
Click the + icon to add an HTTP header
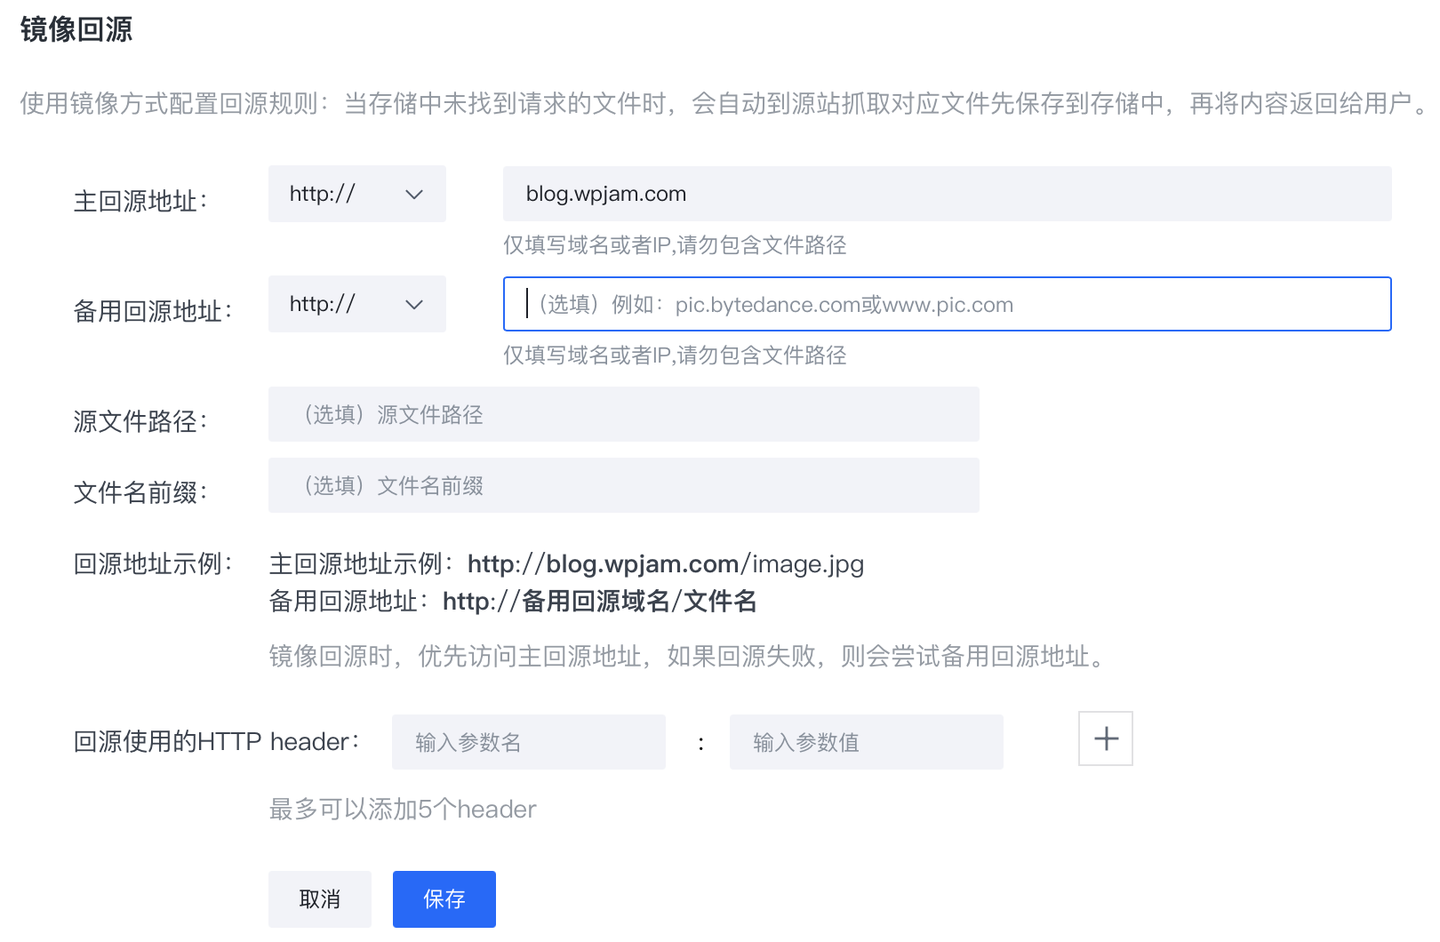(1105, 738)
